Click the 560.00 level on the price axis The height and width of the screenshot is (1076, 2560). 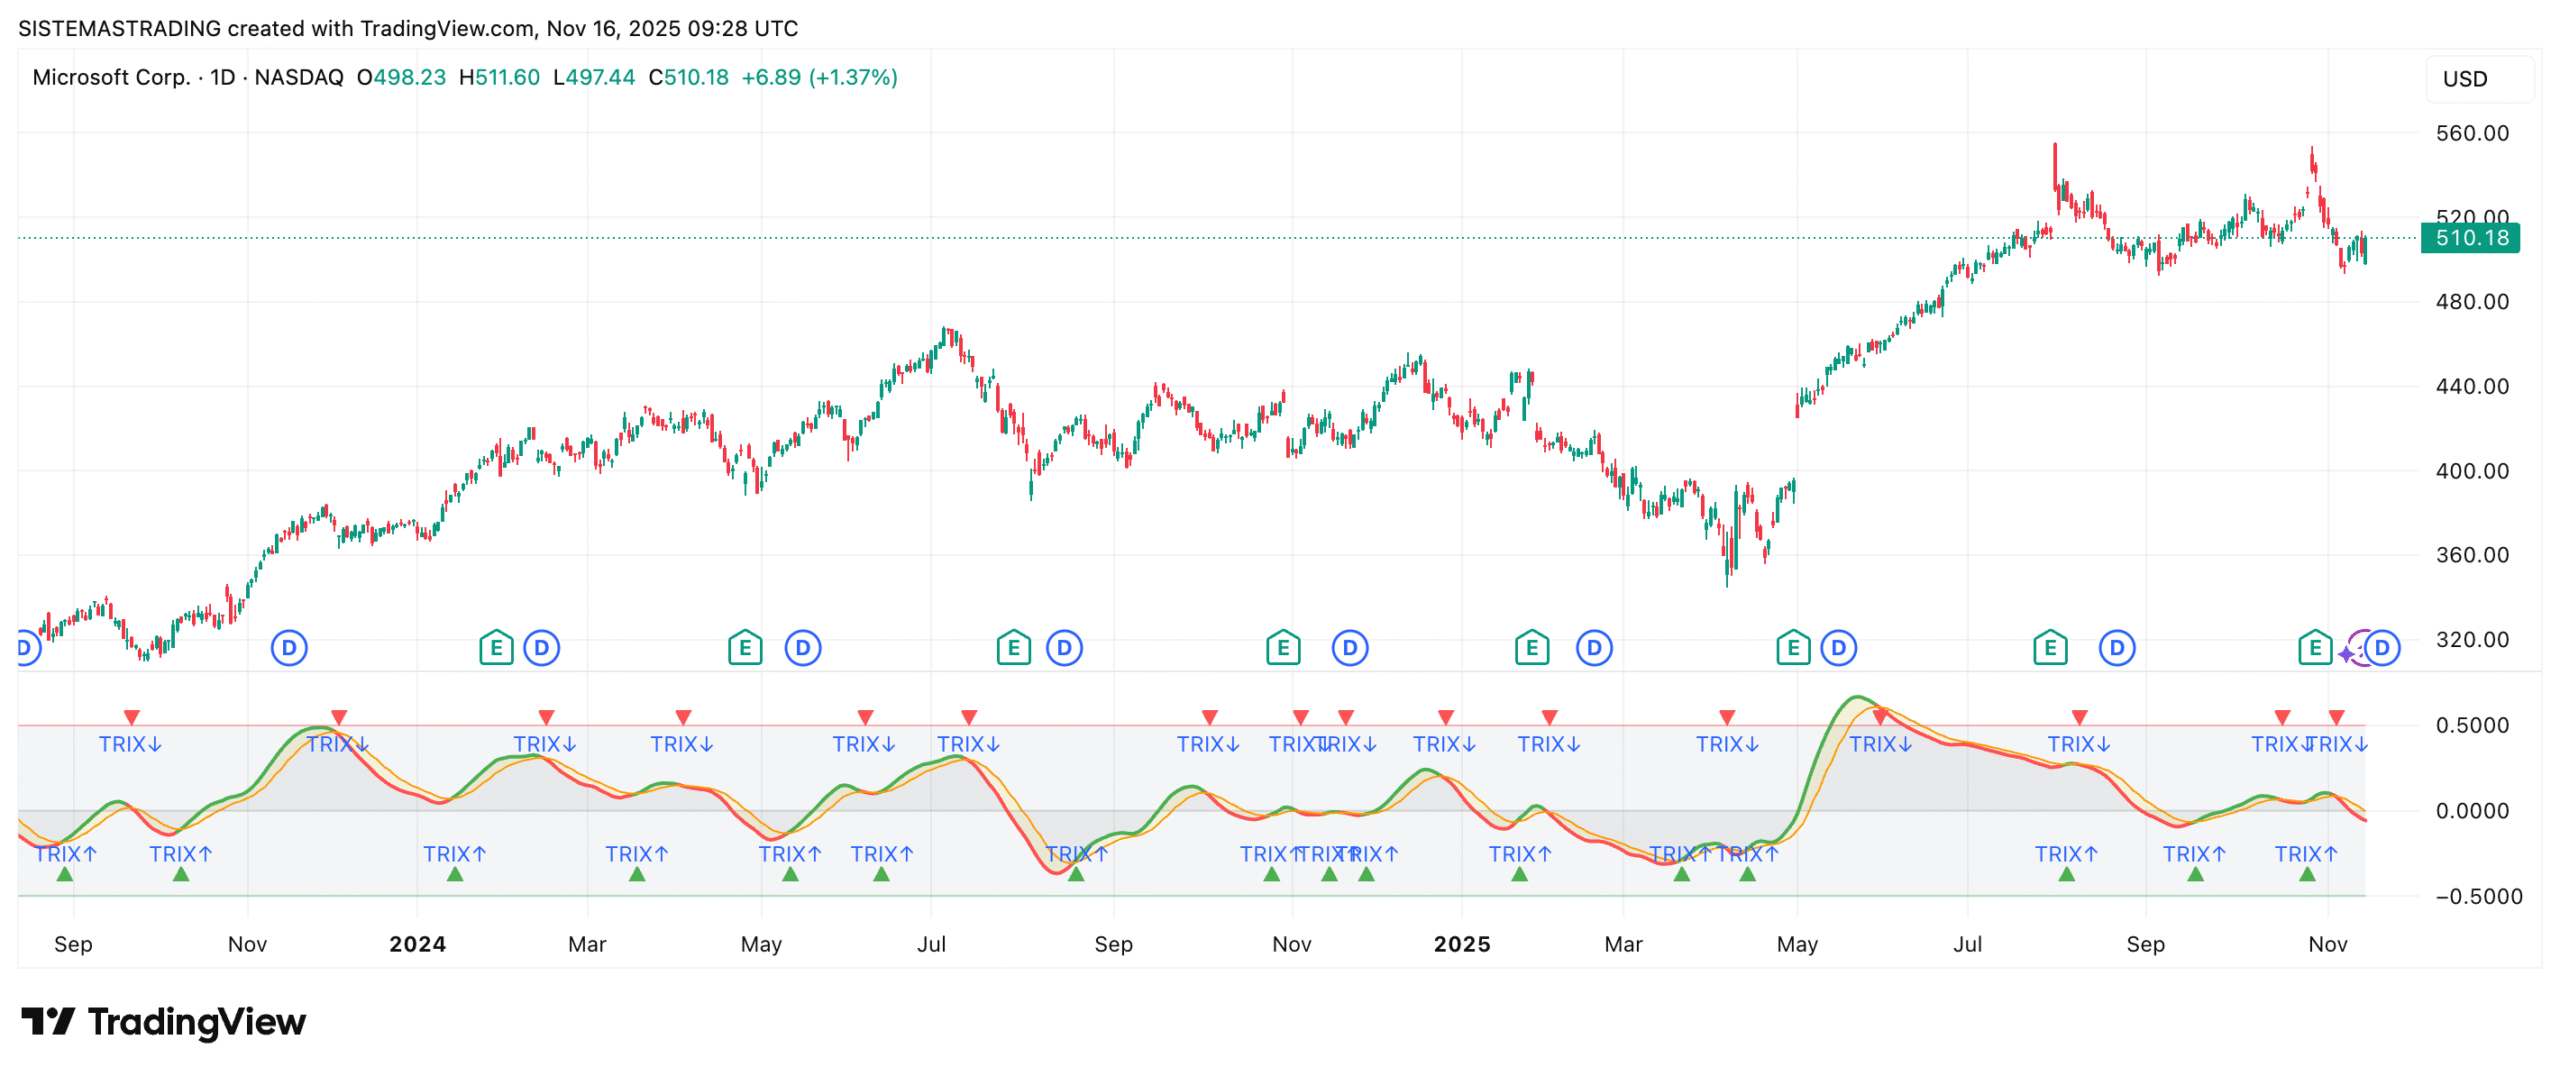[2471, 133]
